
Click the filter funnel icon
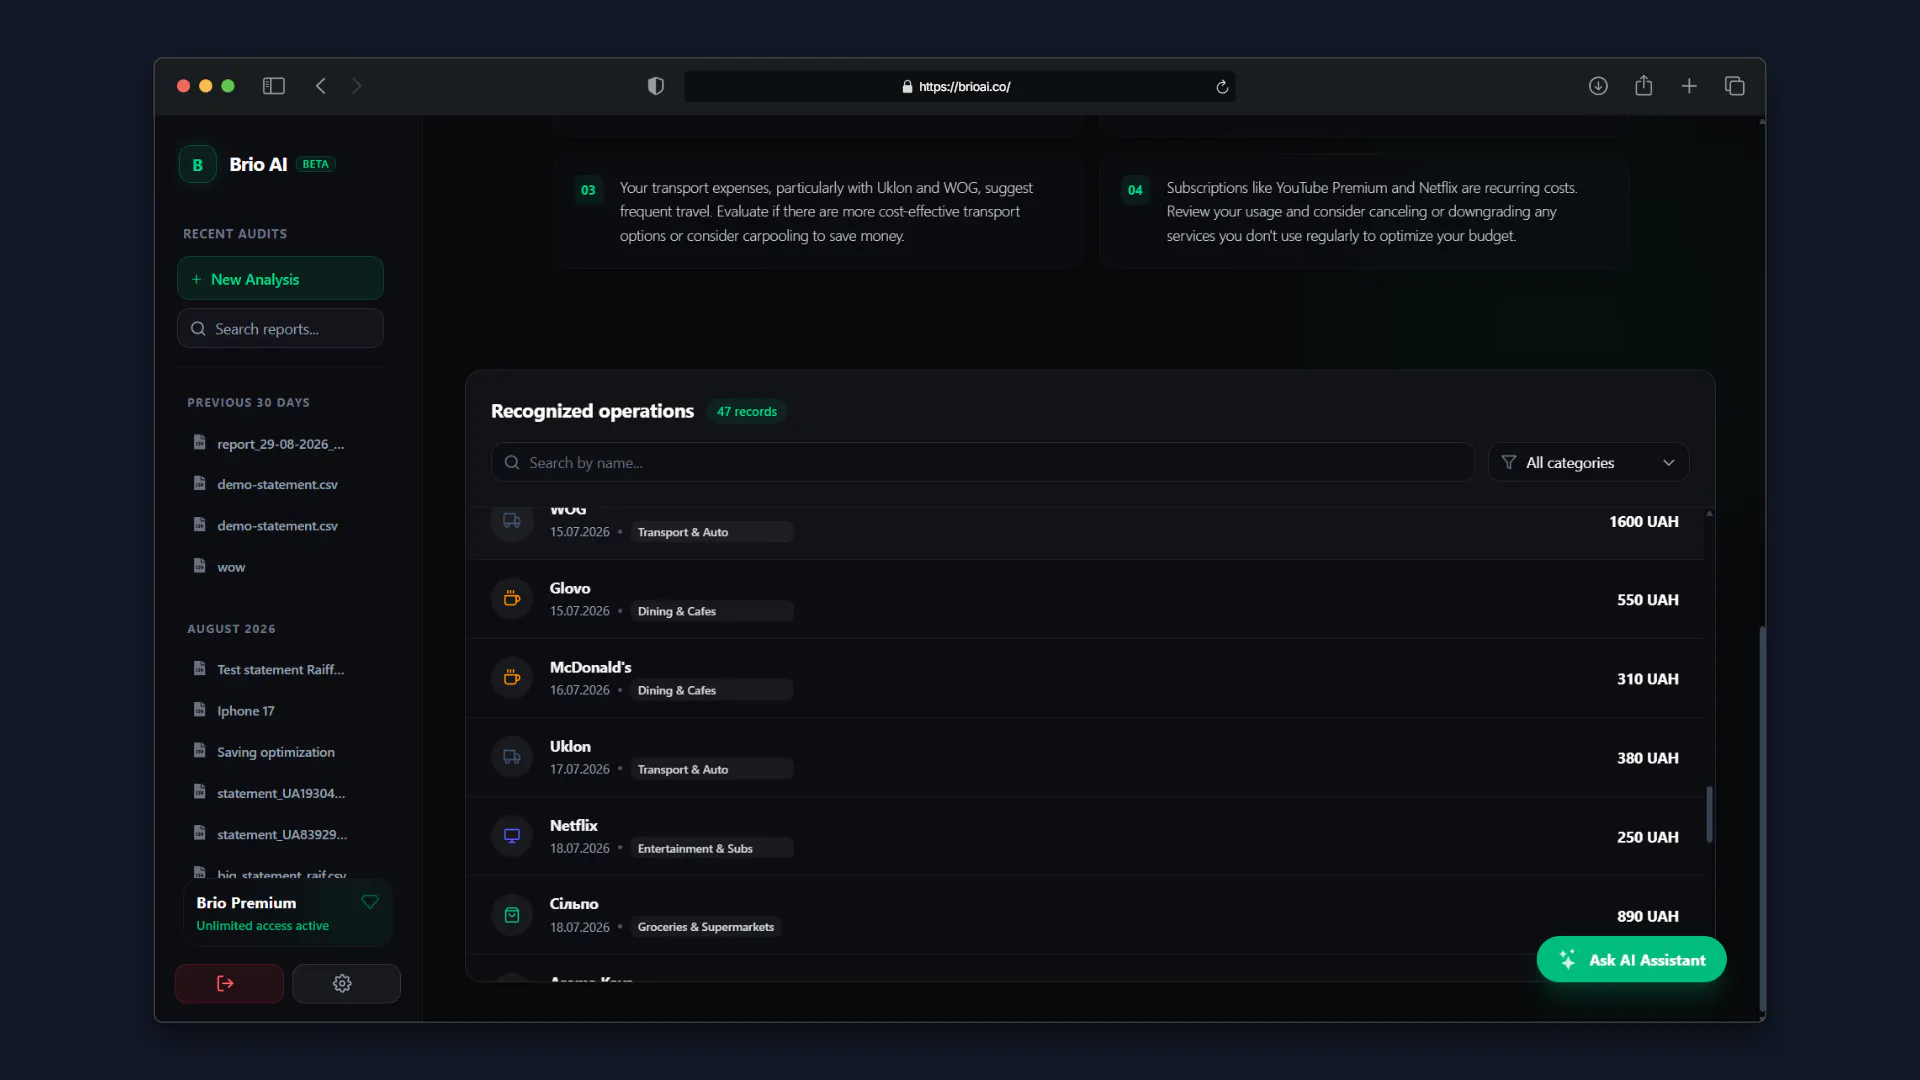pyautogui.click(x=1509, y=462)
